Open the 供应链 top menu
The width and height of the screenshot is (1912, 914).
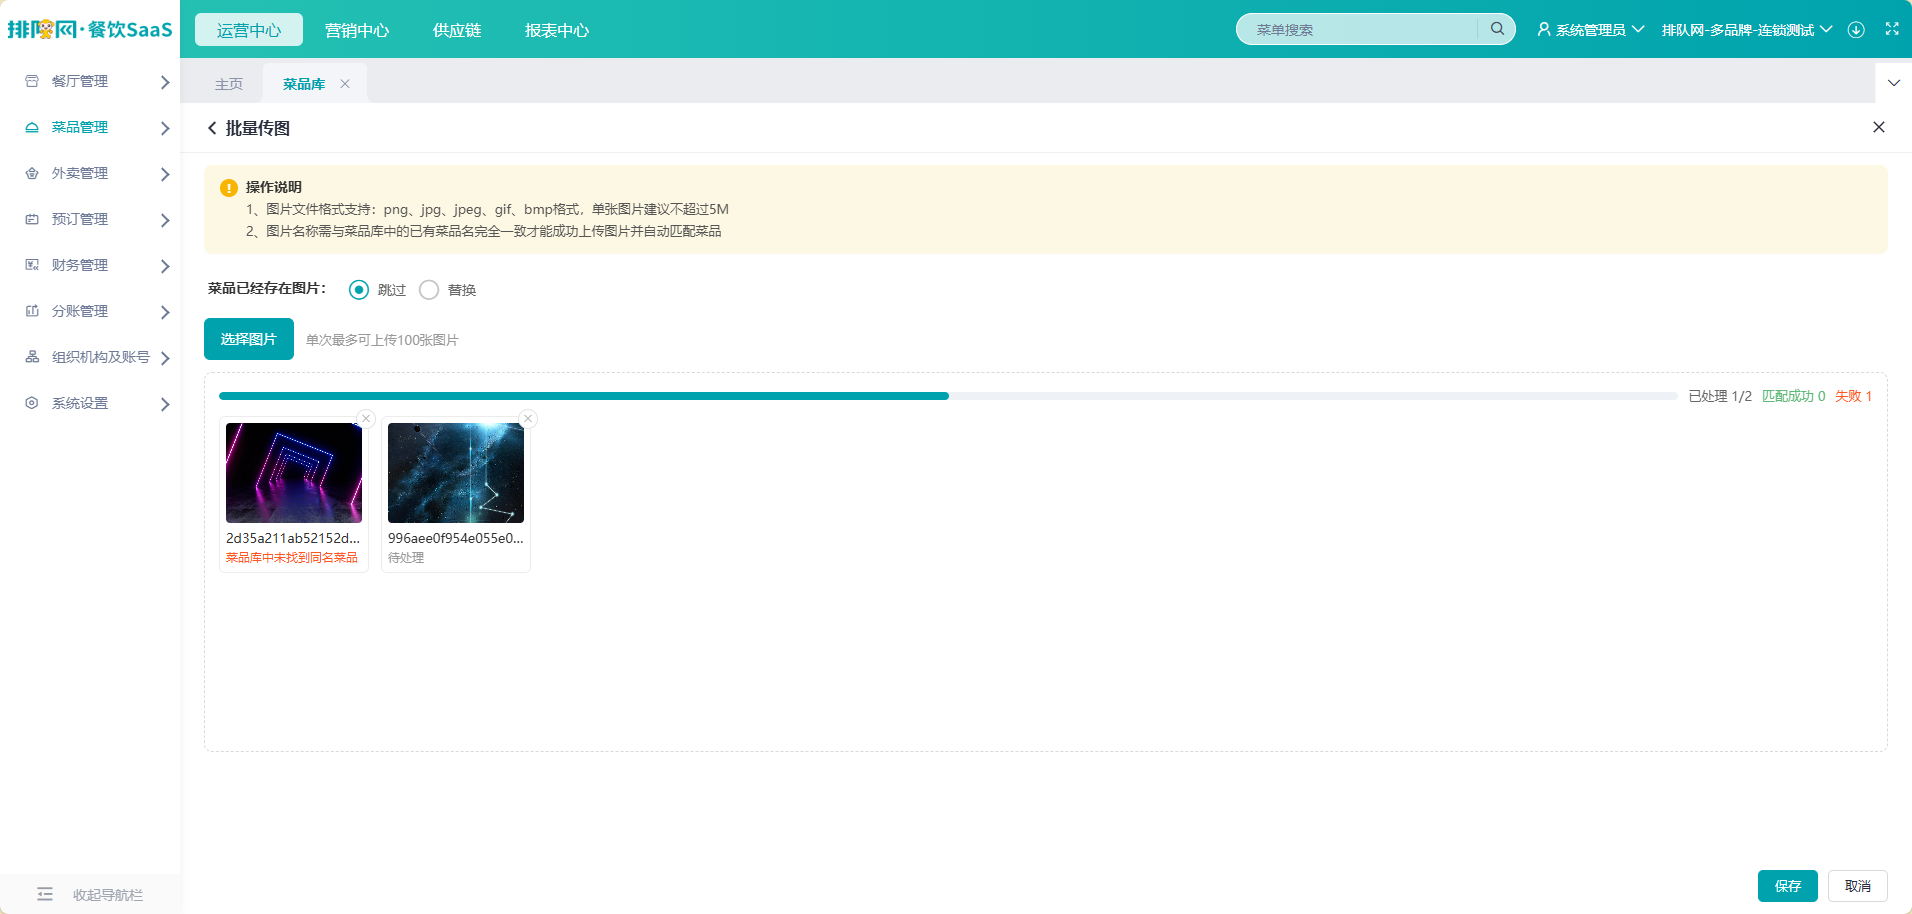click(457, 30)
